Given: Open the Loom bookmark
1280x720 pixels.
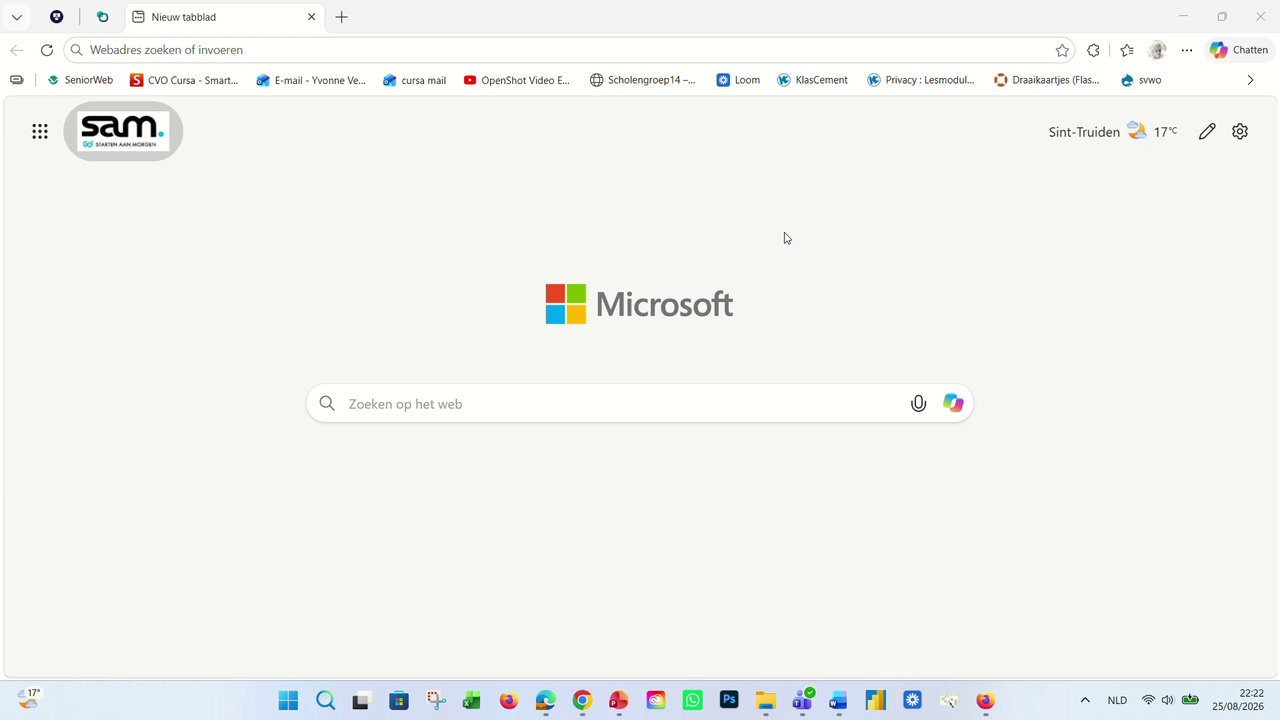Looking at the screenshot, I should [x=738, y=80].
